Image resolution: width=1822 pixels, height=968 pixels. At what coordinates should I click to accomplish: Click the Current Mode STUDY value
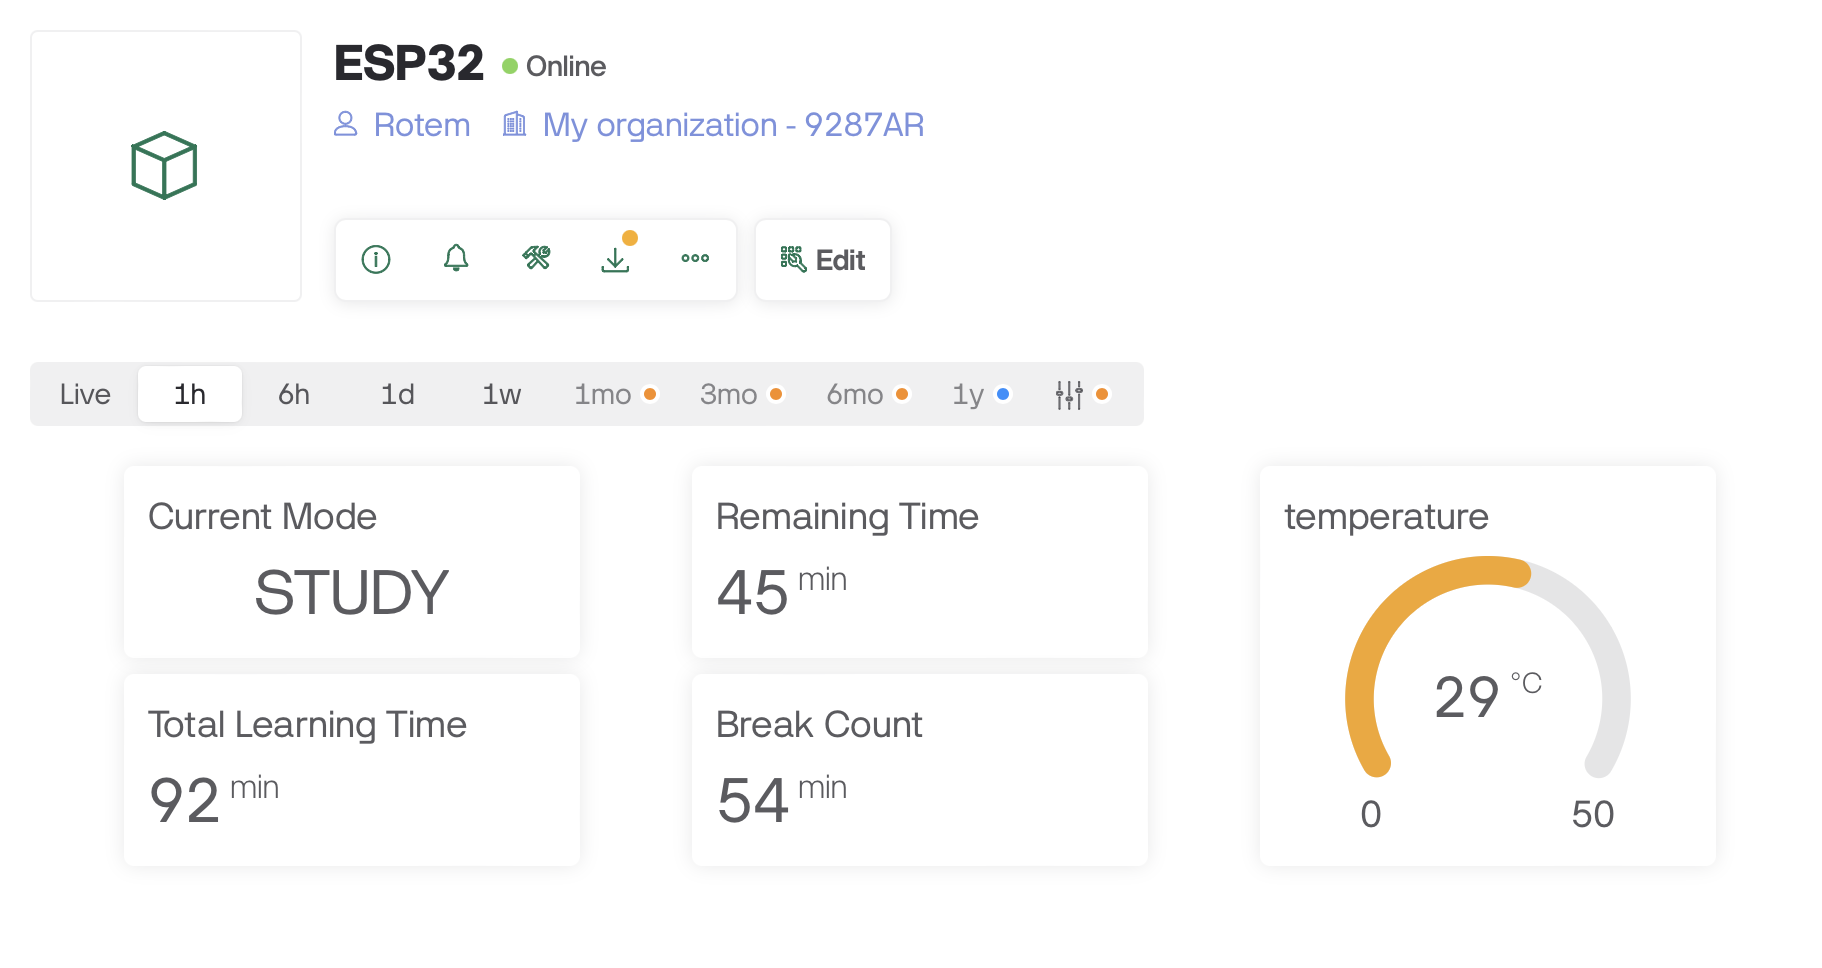[351, 592]
